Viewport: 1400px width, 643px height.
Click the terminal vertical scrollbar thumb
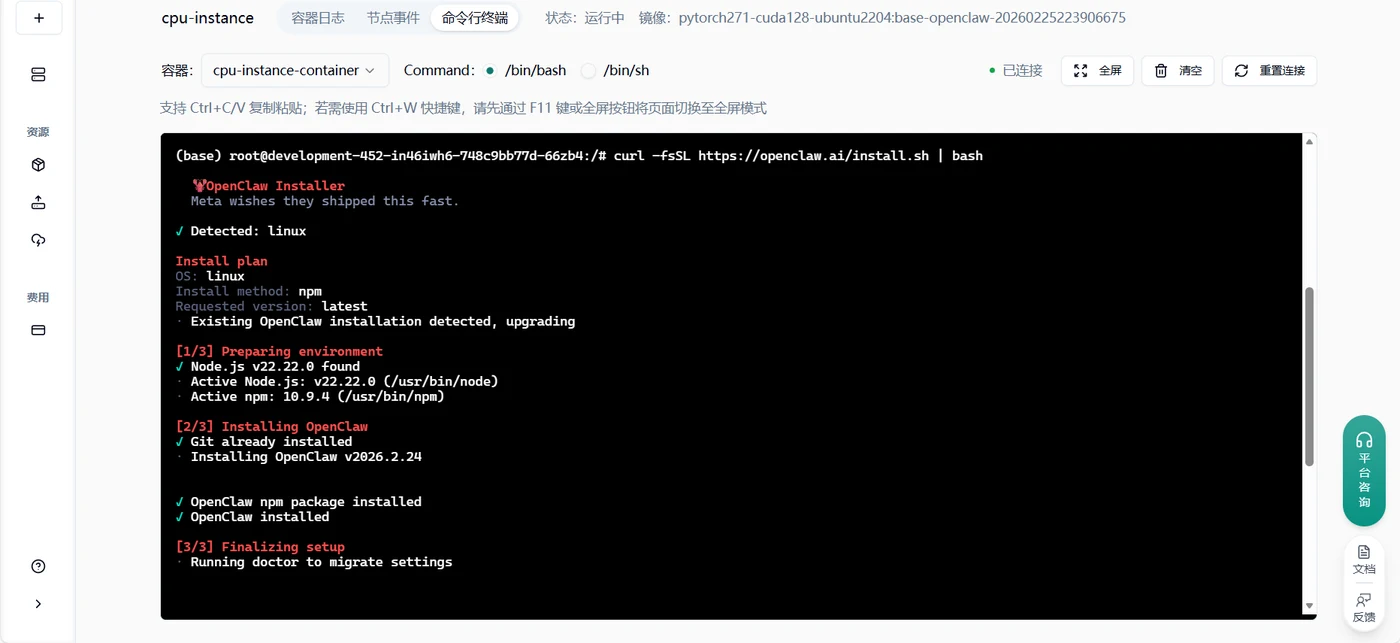tap(1309, 377)
